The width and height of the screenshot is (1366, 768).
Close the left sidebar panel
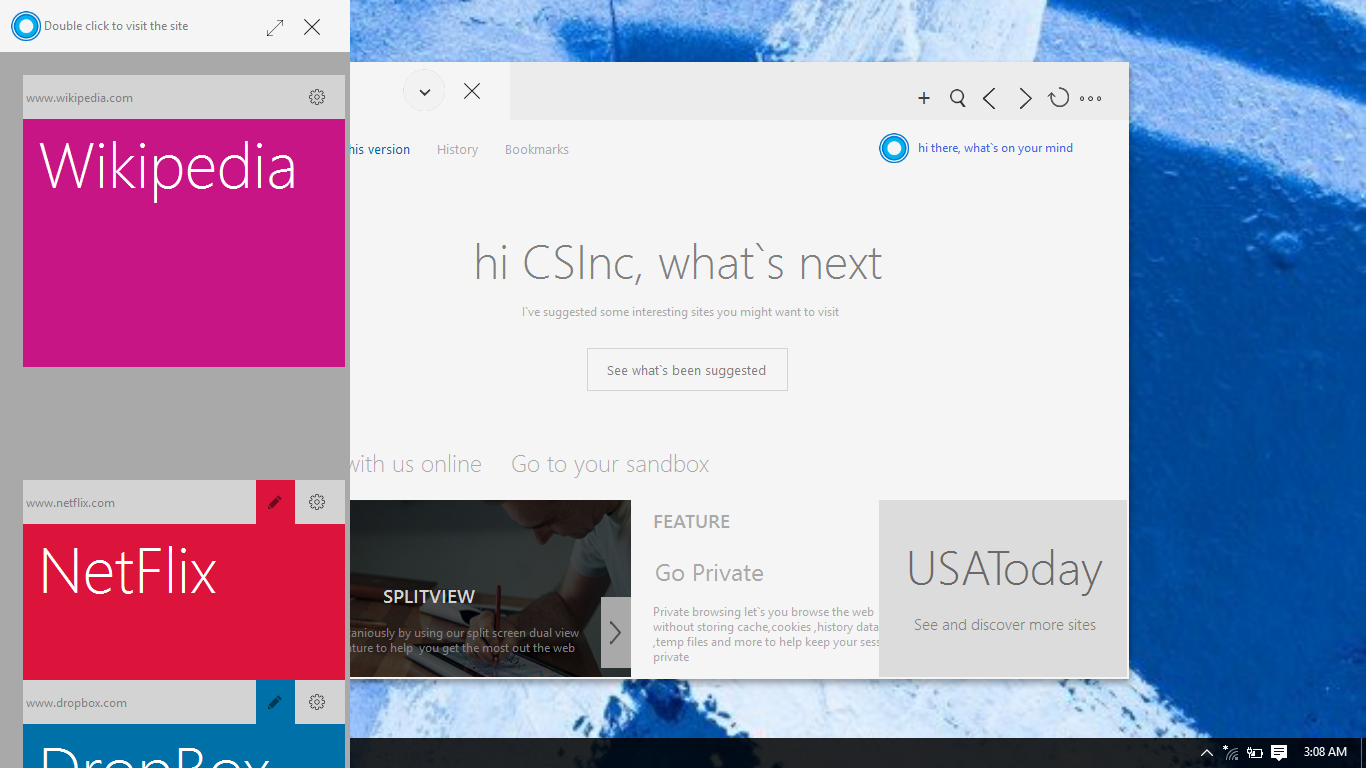coord(312,27)
